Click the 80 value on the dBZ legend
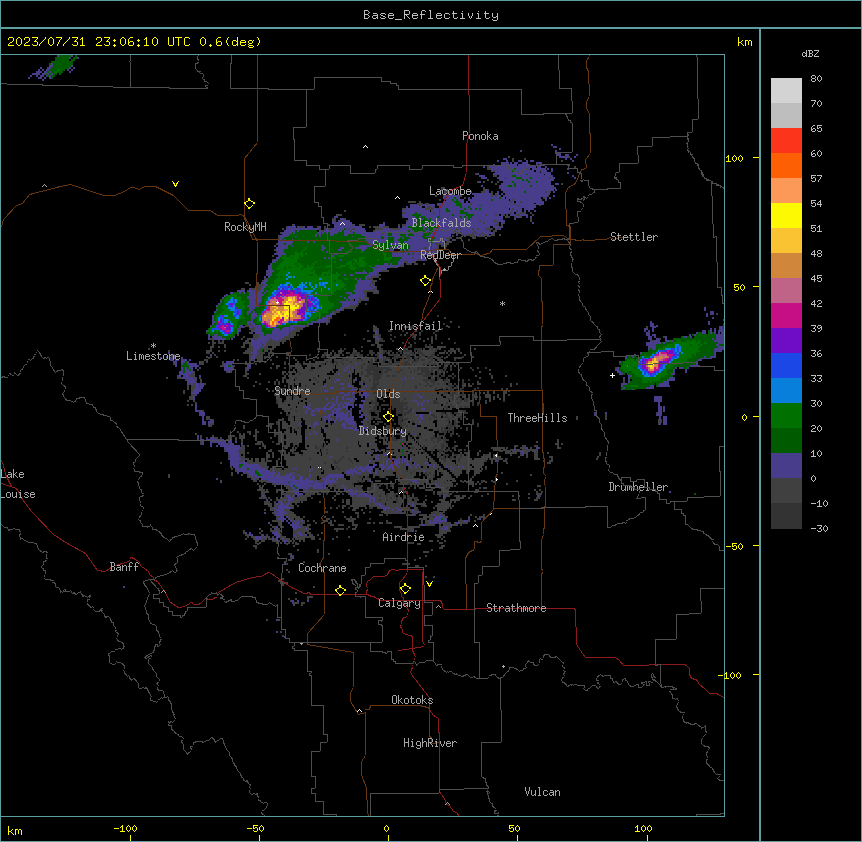862x842 pixels. (816, 79)
